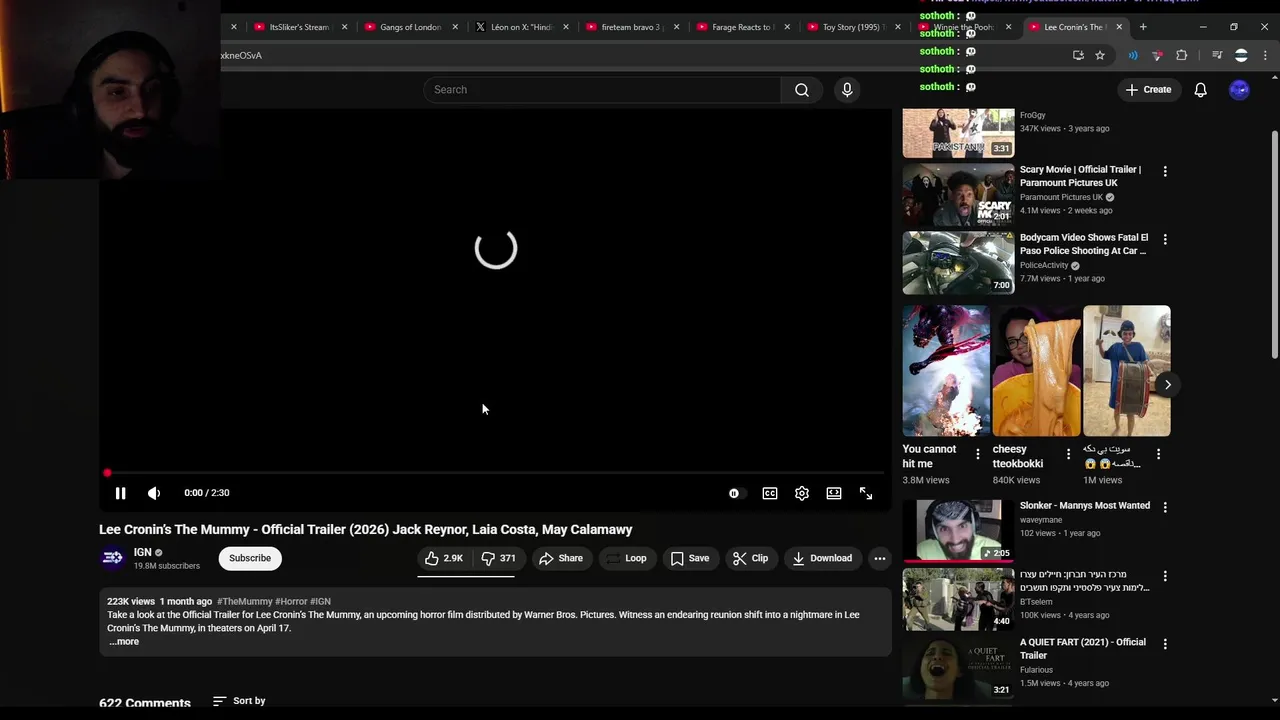Click the magnifier search button
1280x720 pixels.
[x=802, y=90]
